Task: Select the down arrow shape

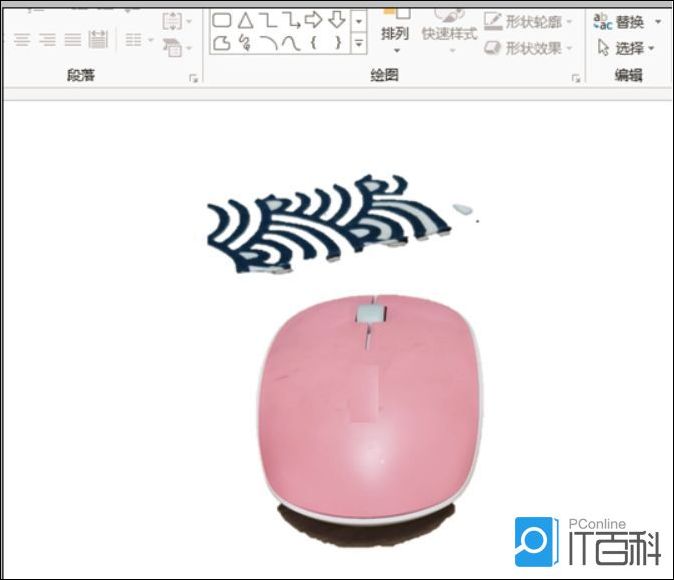Action: (337, 20)
